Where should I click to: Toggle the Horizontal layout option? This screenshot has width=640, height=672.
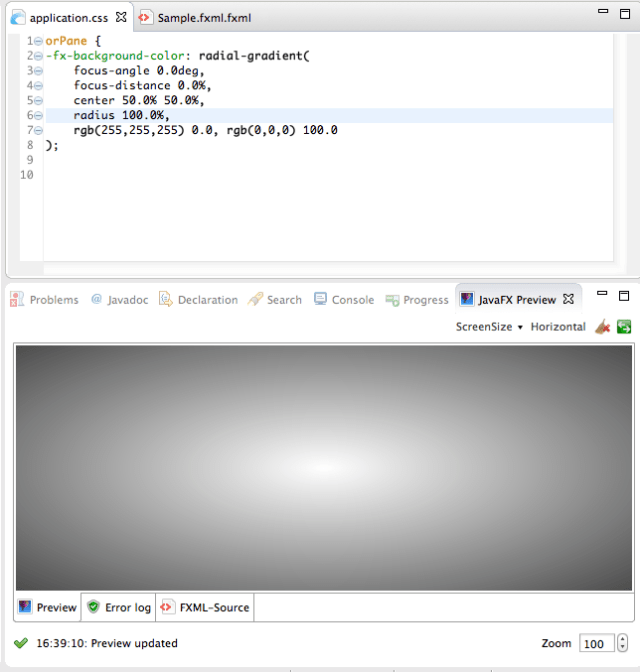point(558,327)
